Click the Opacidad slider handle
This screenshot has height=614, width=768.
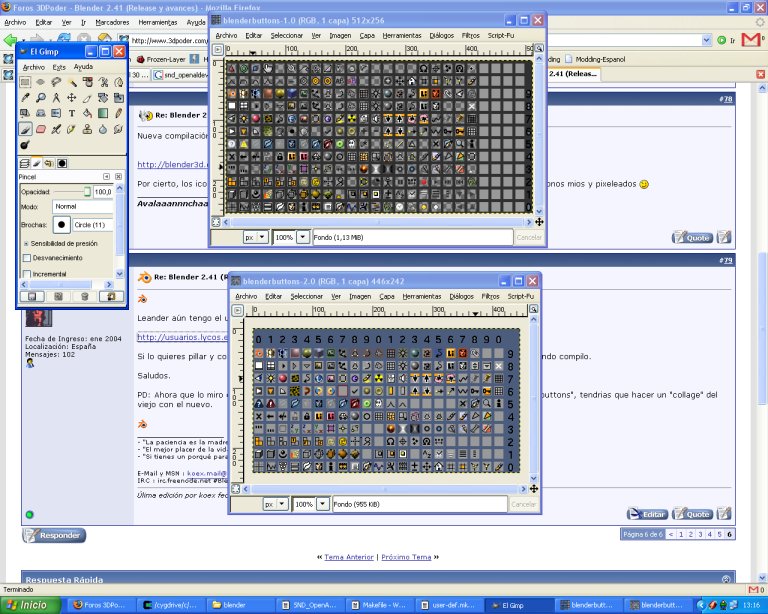[87, 191]
